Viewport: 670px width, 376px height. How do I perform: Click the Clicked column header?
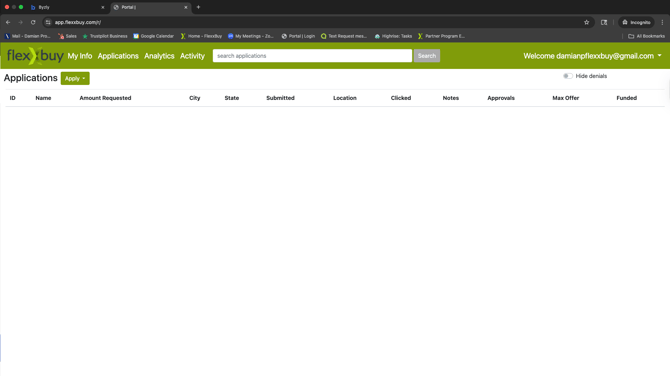tap(401, 98)
